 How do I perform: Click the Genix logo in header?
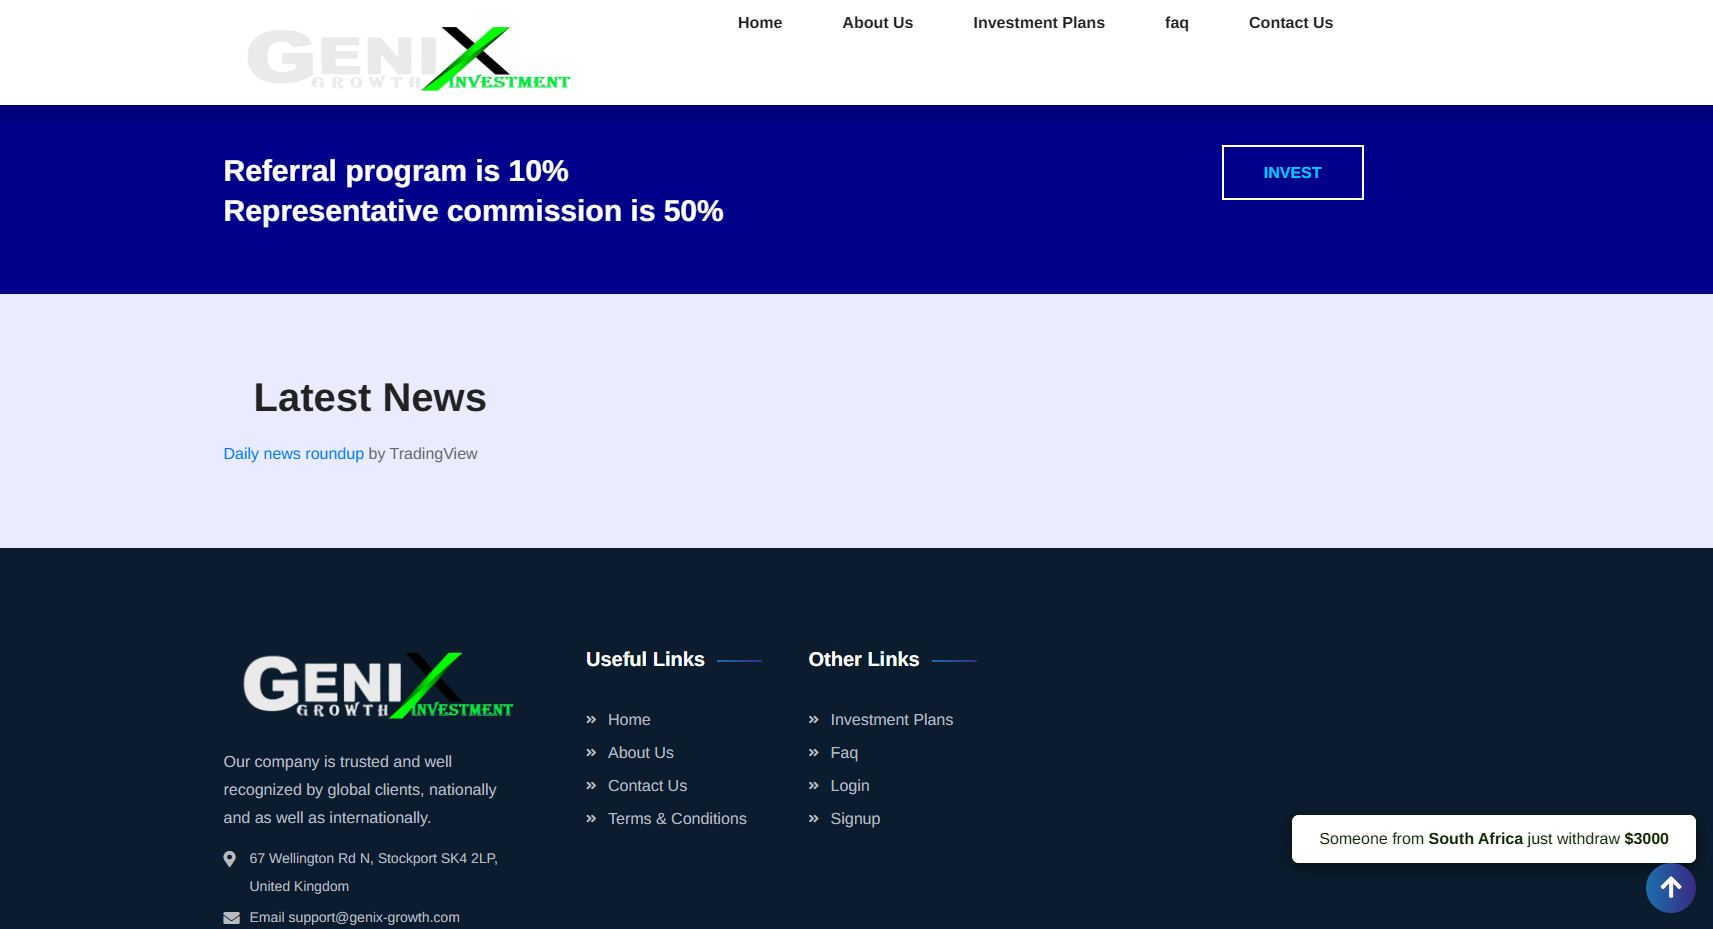408,59
